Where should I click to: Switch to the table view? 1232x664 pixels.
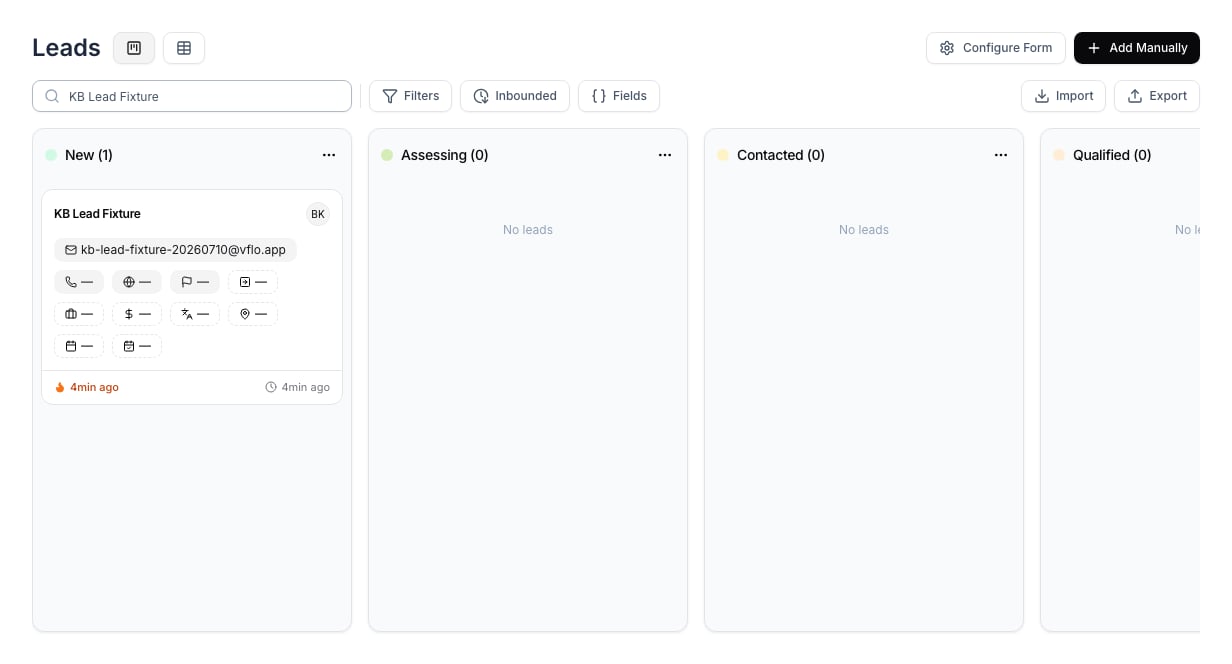point(184,48)
